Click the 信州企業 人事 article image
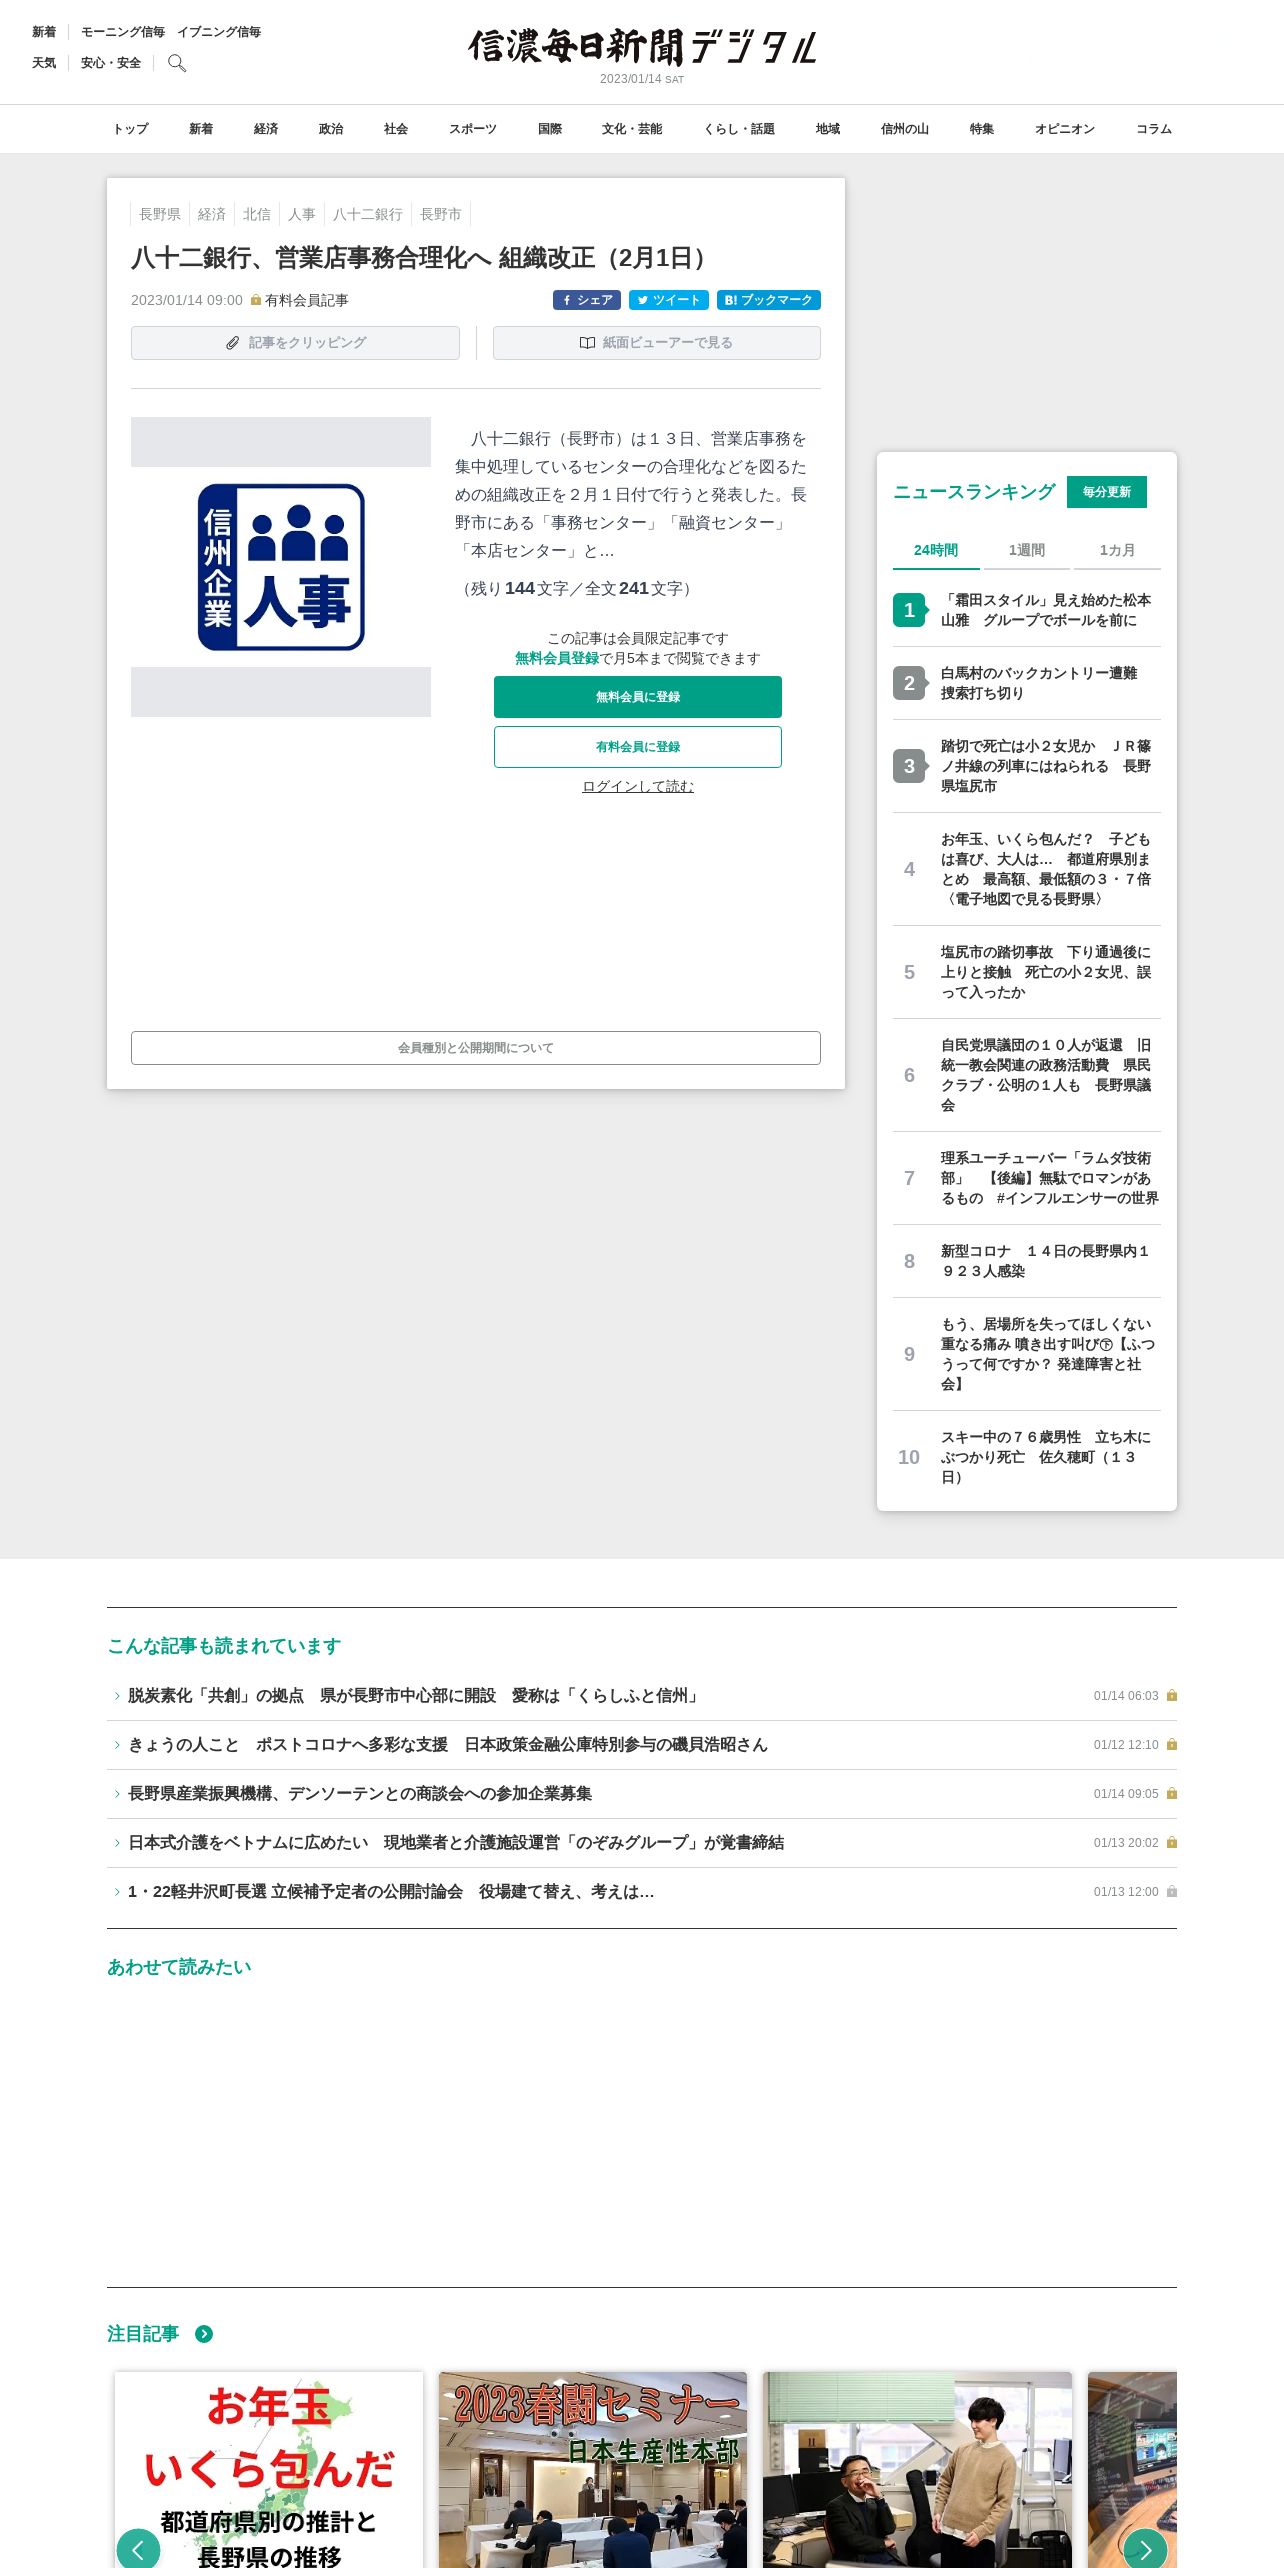The height and width of the screenshot is (2568, 1284). pyautogui.click(x=281, y=567)
